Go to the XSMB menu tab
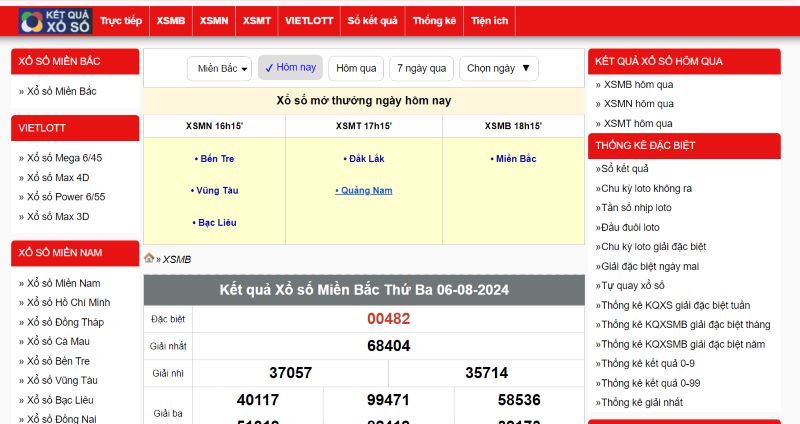The width and height of the screenshot is (800, 424). coord(170,20)
